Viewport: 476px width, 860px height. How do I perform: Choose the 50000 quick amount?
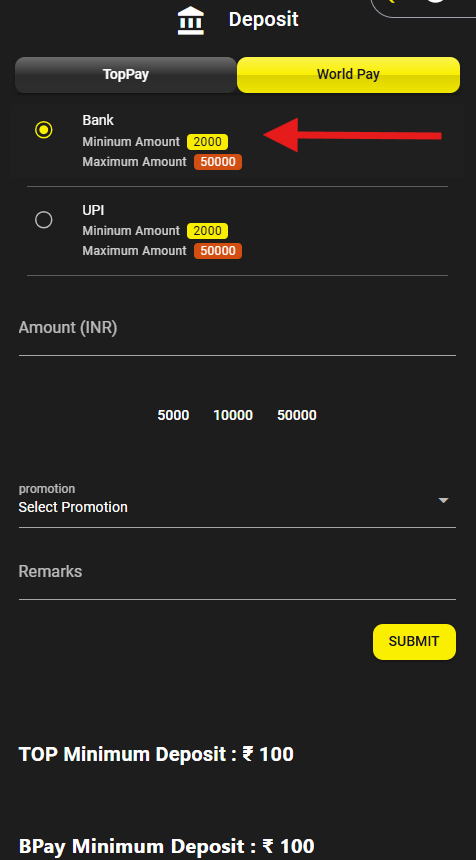297,415
